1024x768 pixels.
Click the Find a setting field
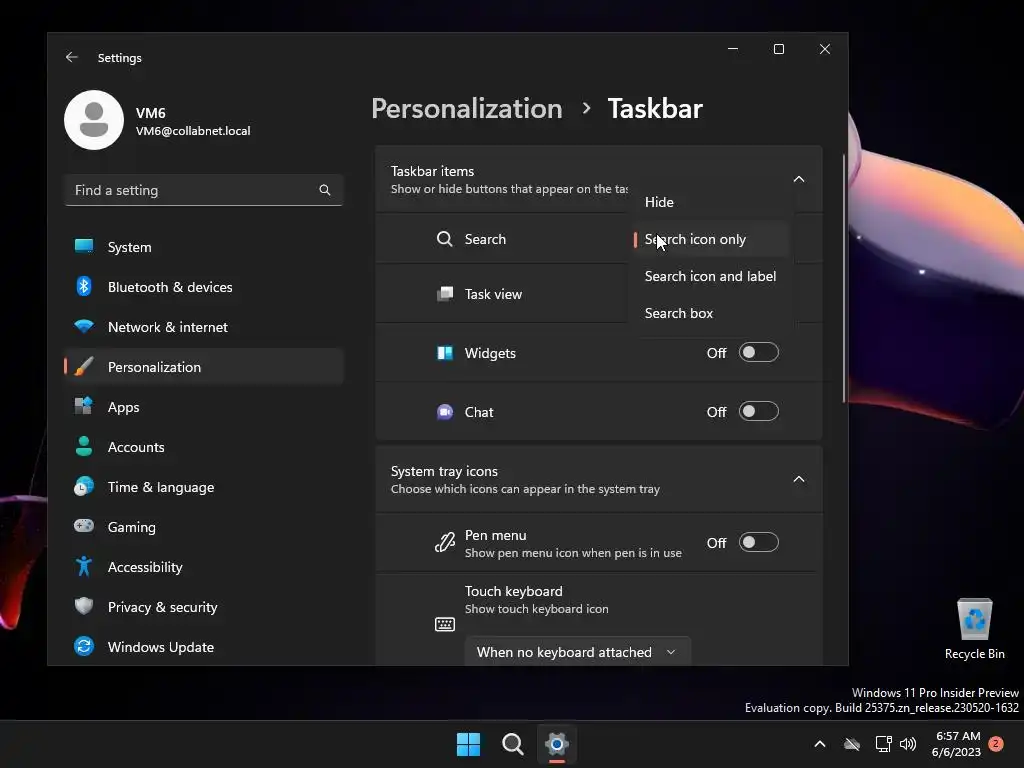pyautogui.click(x=204, y=190)
